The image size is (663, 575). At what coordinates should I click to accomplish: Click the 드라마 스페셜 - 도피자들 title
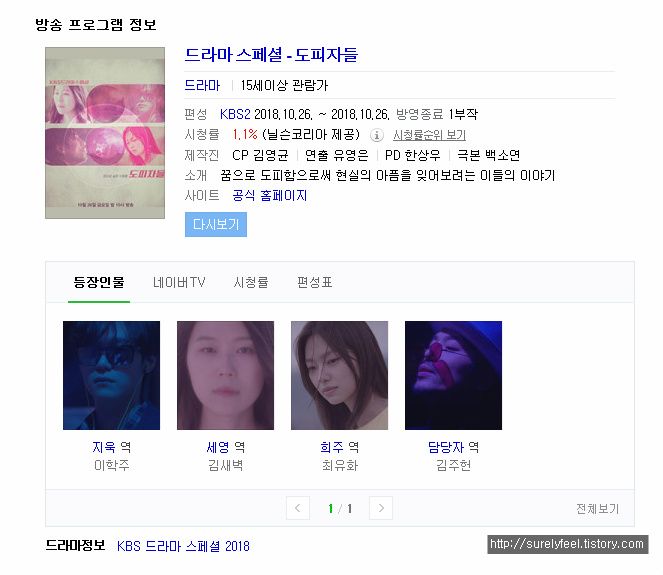click(x=271, y=55)
